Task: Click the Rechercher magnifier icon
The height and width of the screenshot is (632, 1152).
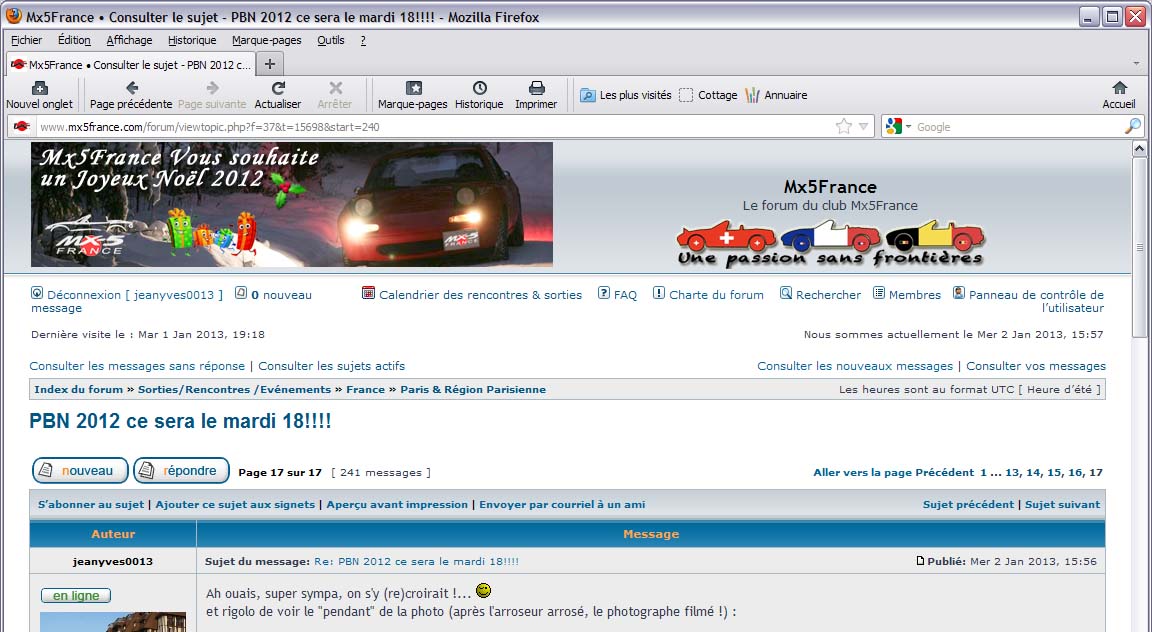Action: (x=785, y=292)
